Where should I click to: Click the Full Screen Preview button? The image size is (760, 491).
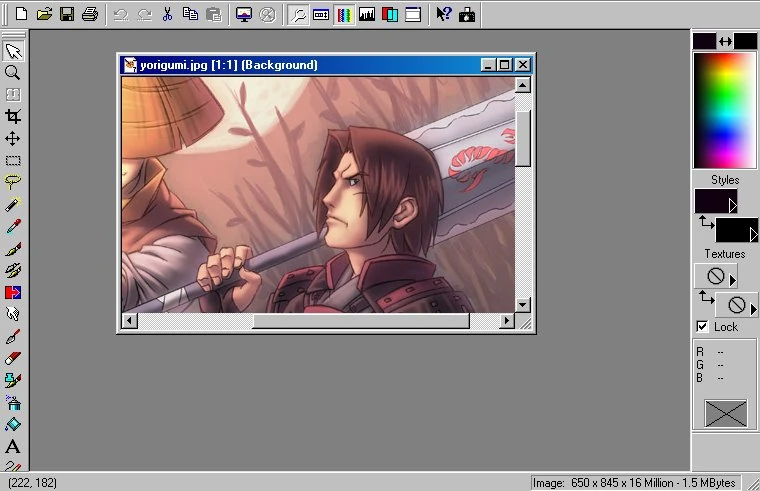click(244, 14)
